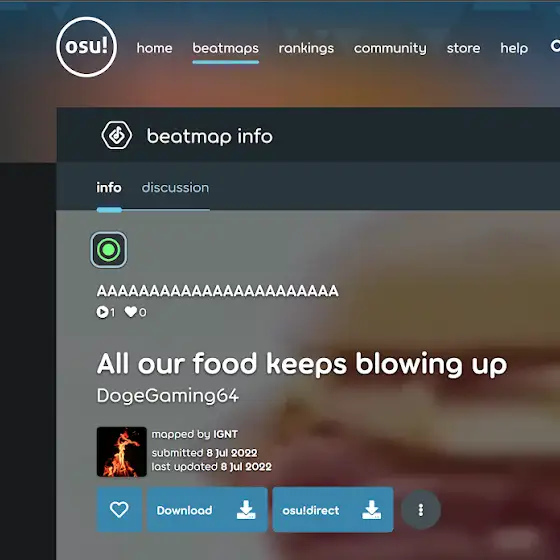This screenshot has height=560, width=560.
Task: Open the three-dot more options menu
Action: [x=421, y=510]
